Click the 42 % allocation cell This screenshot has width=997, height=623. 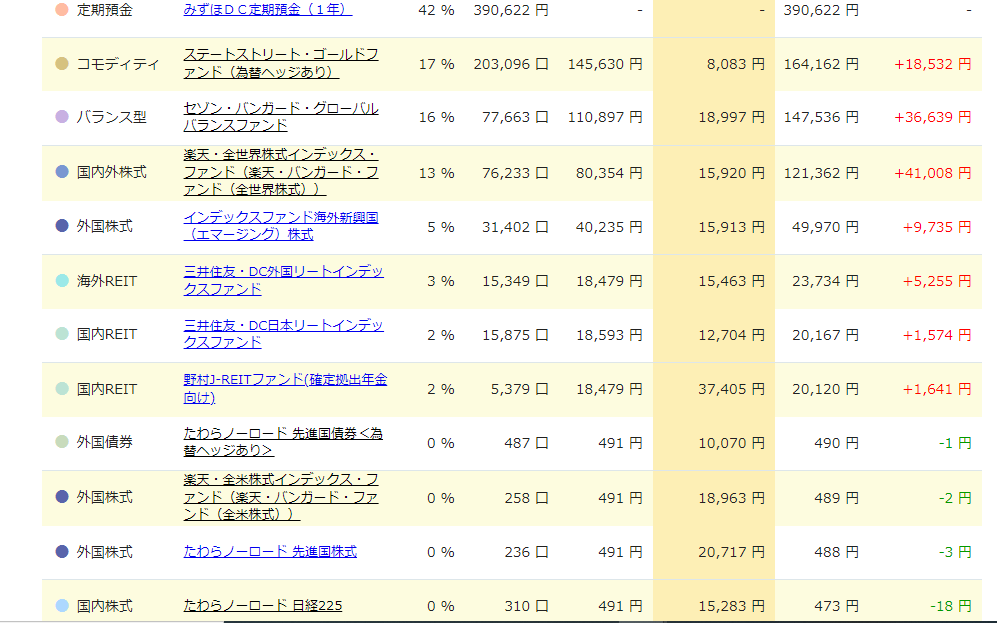(x=436, y=10)
